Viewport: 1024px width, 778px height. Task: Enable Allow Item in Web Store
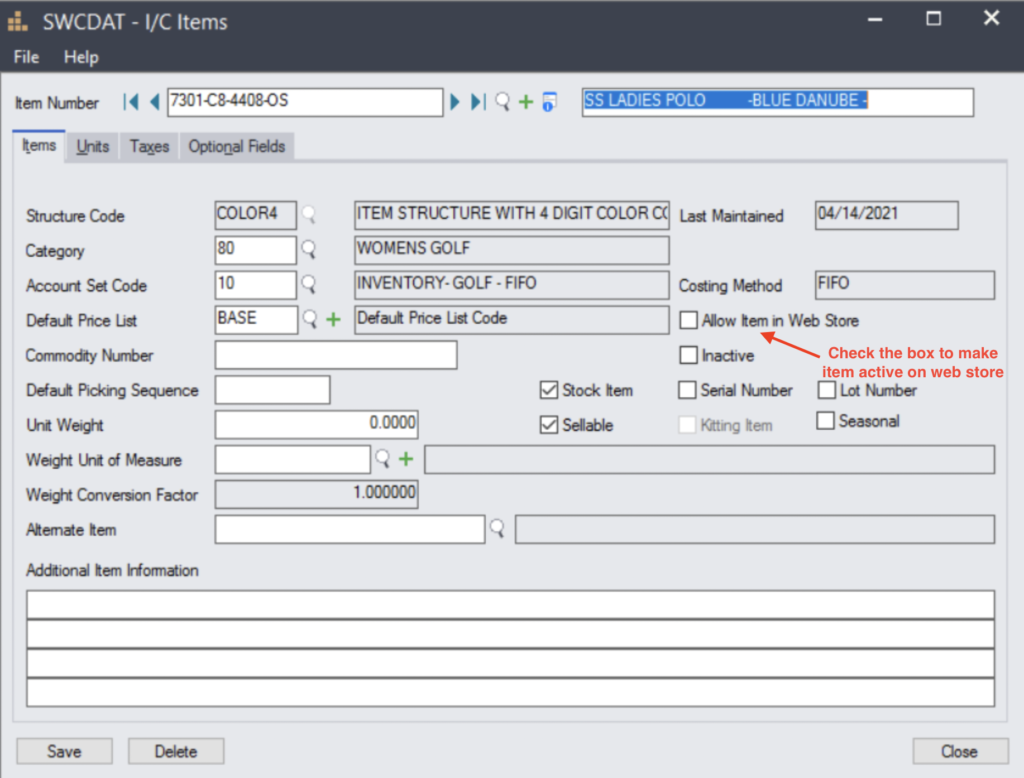coord(688,320)
